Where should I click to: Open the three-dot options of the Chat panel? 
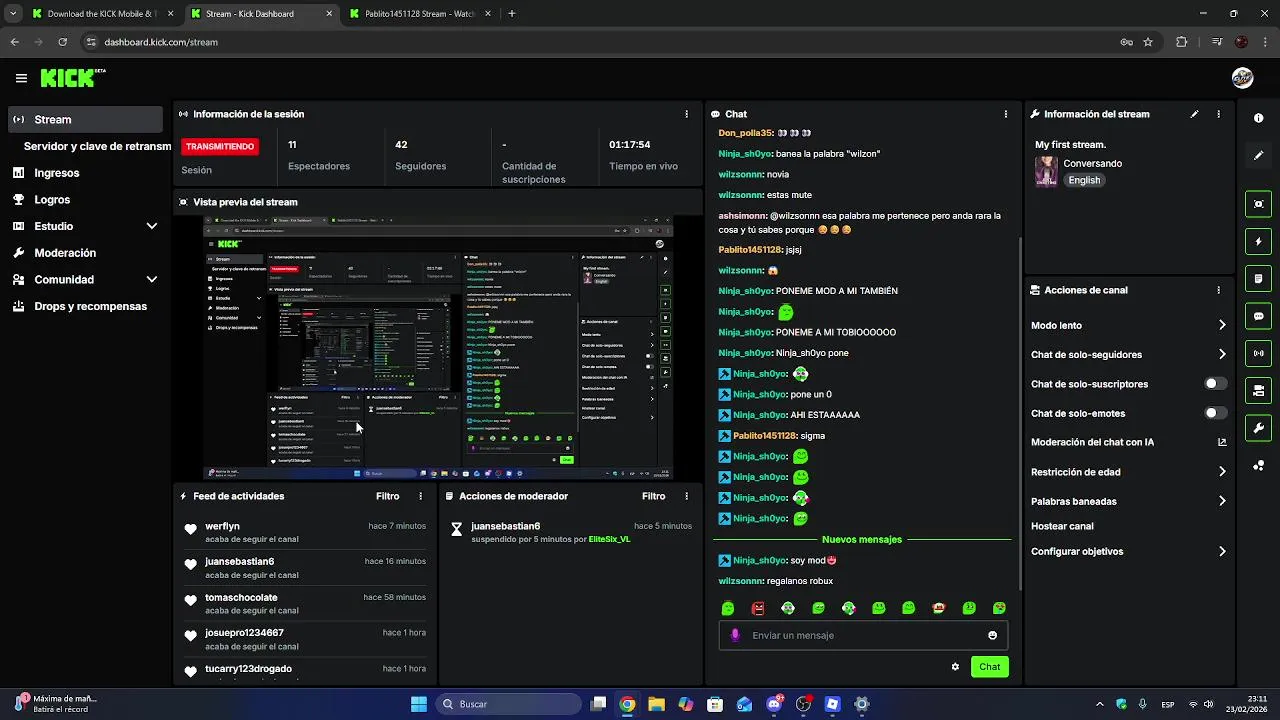(x=1006, y=114)
